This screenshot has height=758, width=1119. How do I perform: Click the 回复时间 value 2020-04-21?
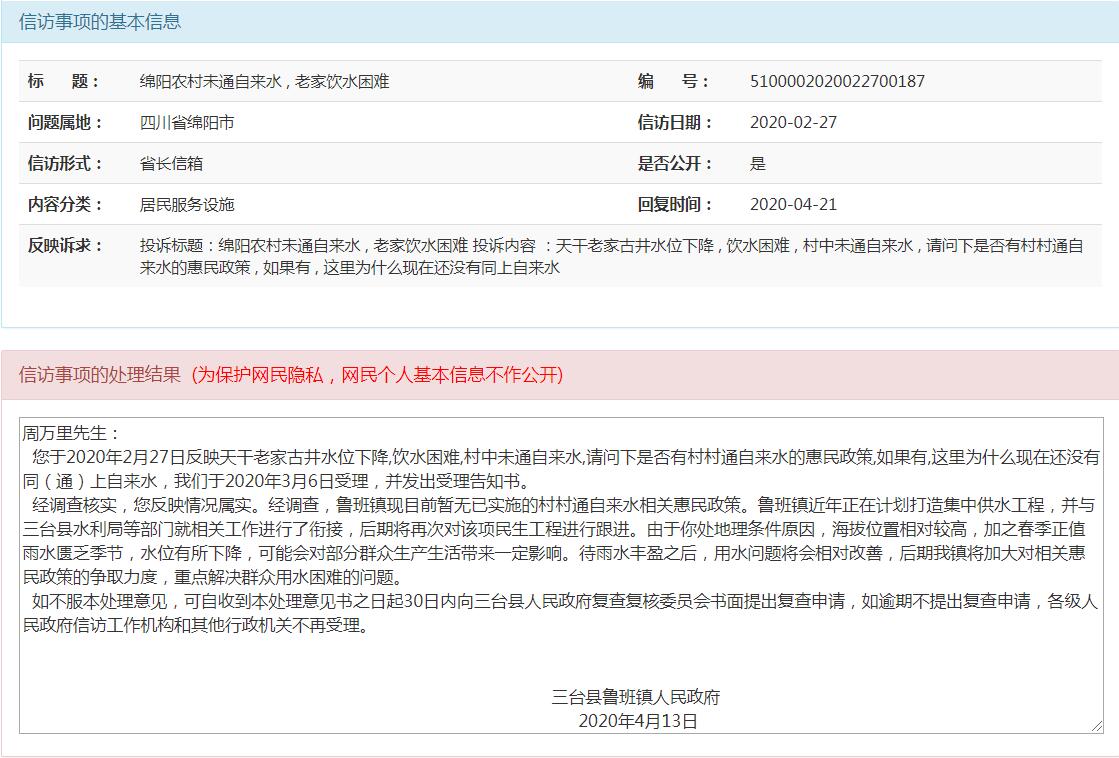(793, 205)
